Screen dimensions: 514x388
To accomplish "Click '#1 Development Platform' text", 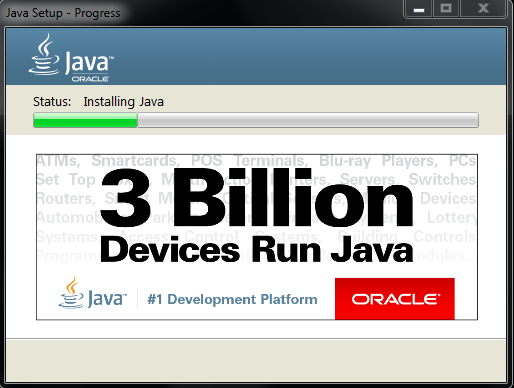I will [x=232, y=299].
